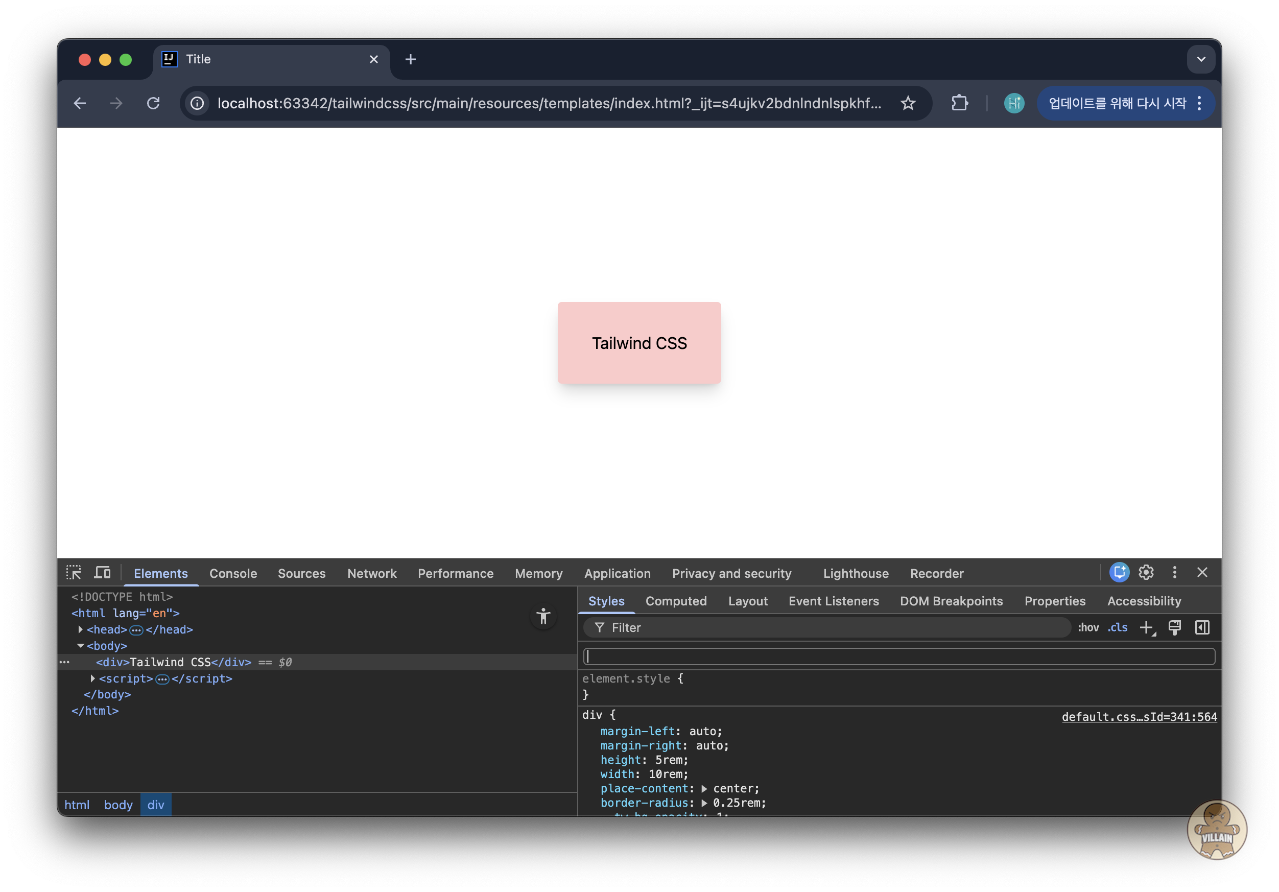Expand the head element node
This screenshot has width=1279, height=892.
[81, 630]
